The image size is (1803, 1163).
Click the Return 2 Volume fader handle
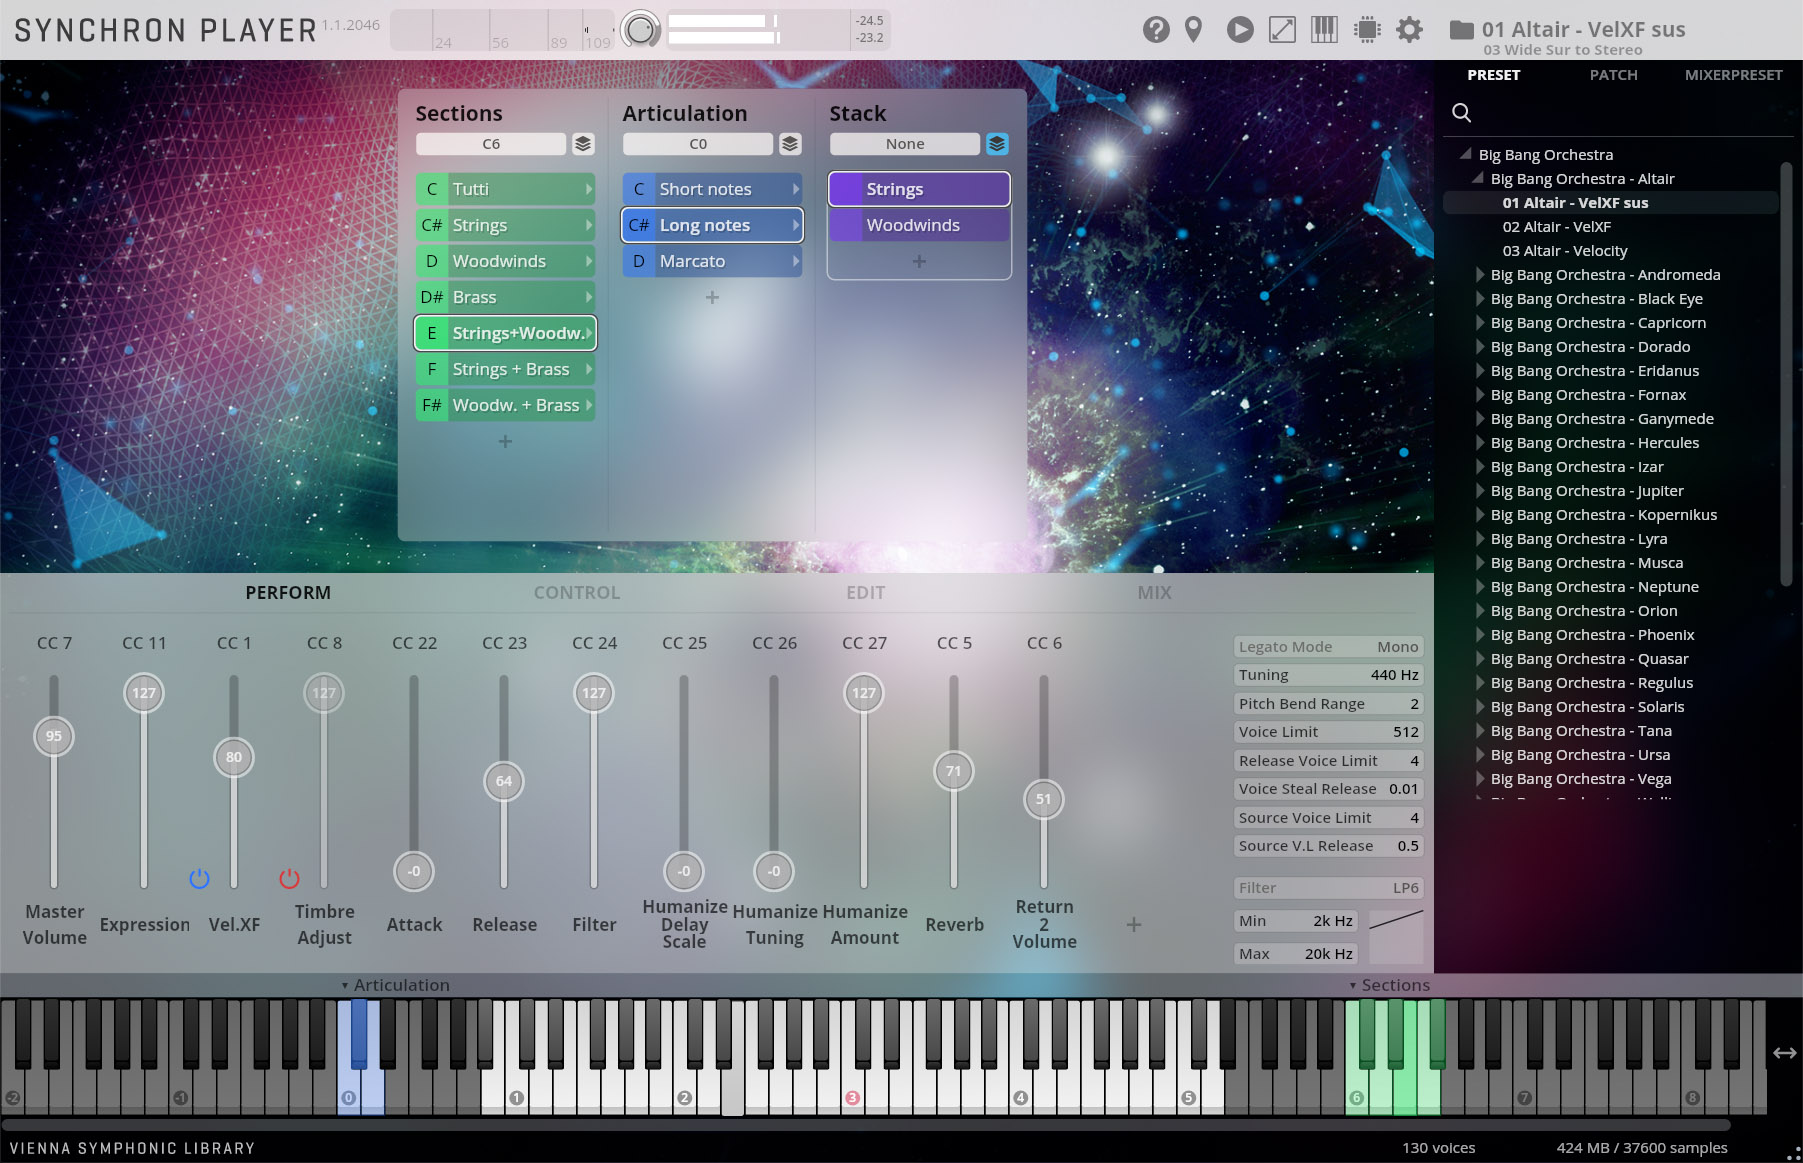tap(1044, 799)
